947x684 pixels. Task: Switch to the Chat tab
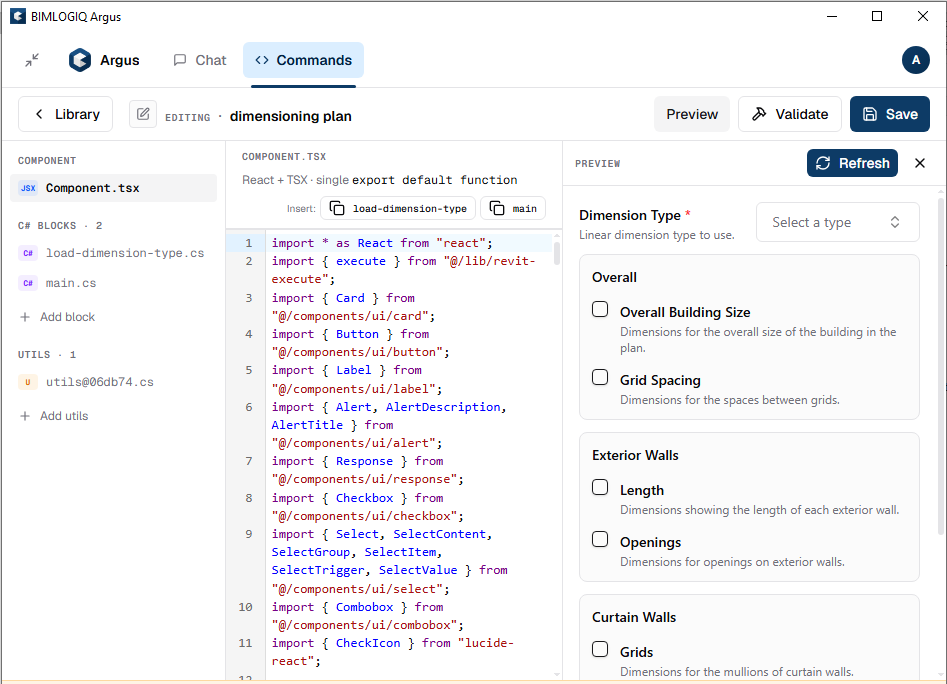(200, 60)
